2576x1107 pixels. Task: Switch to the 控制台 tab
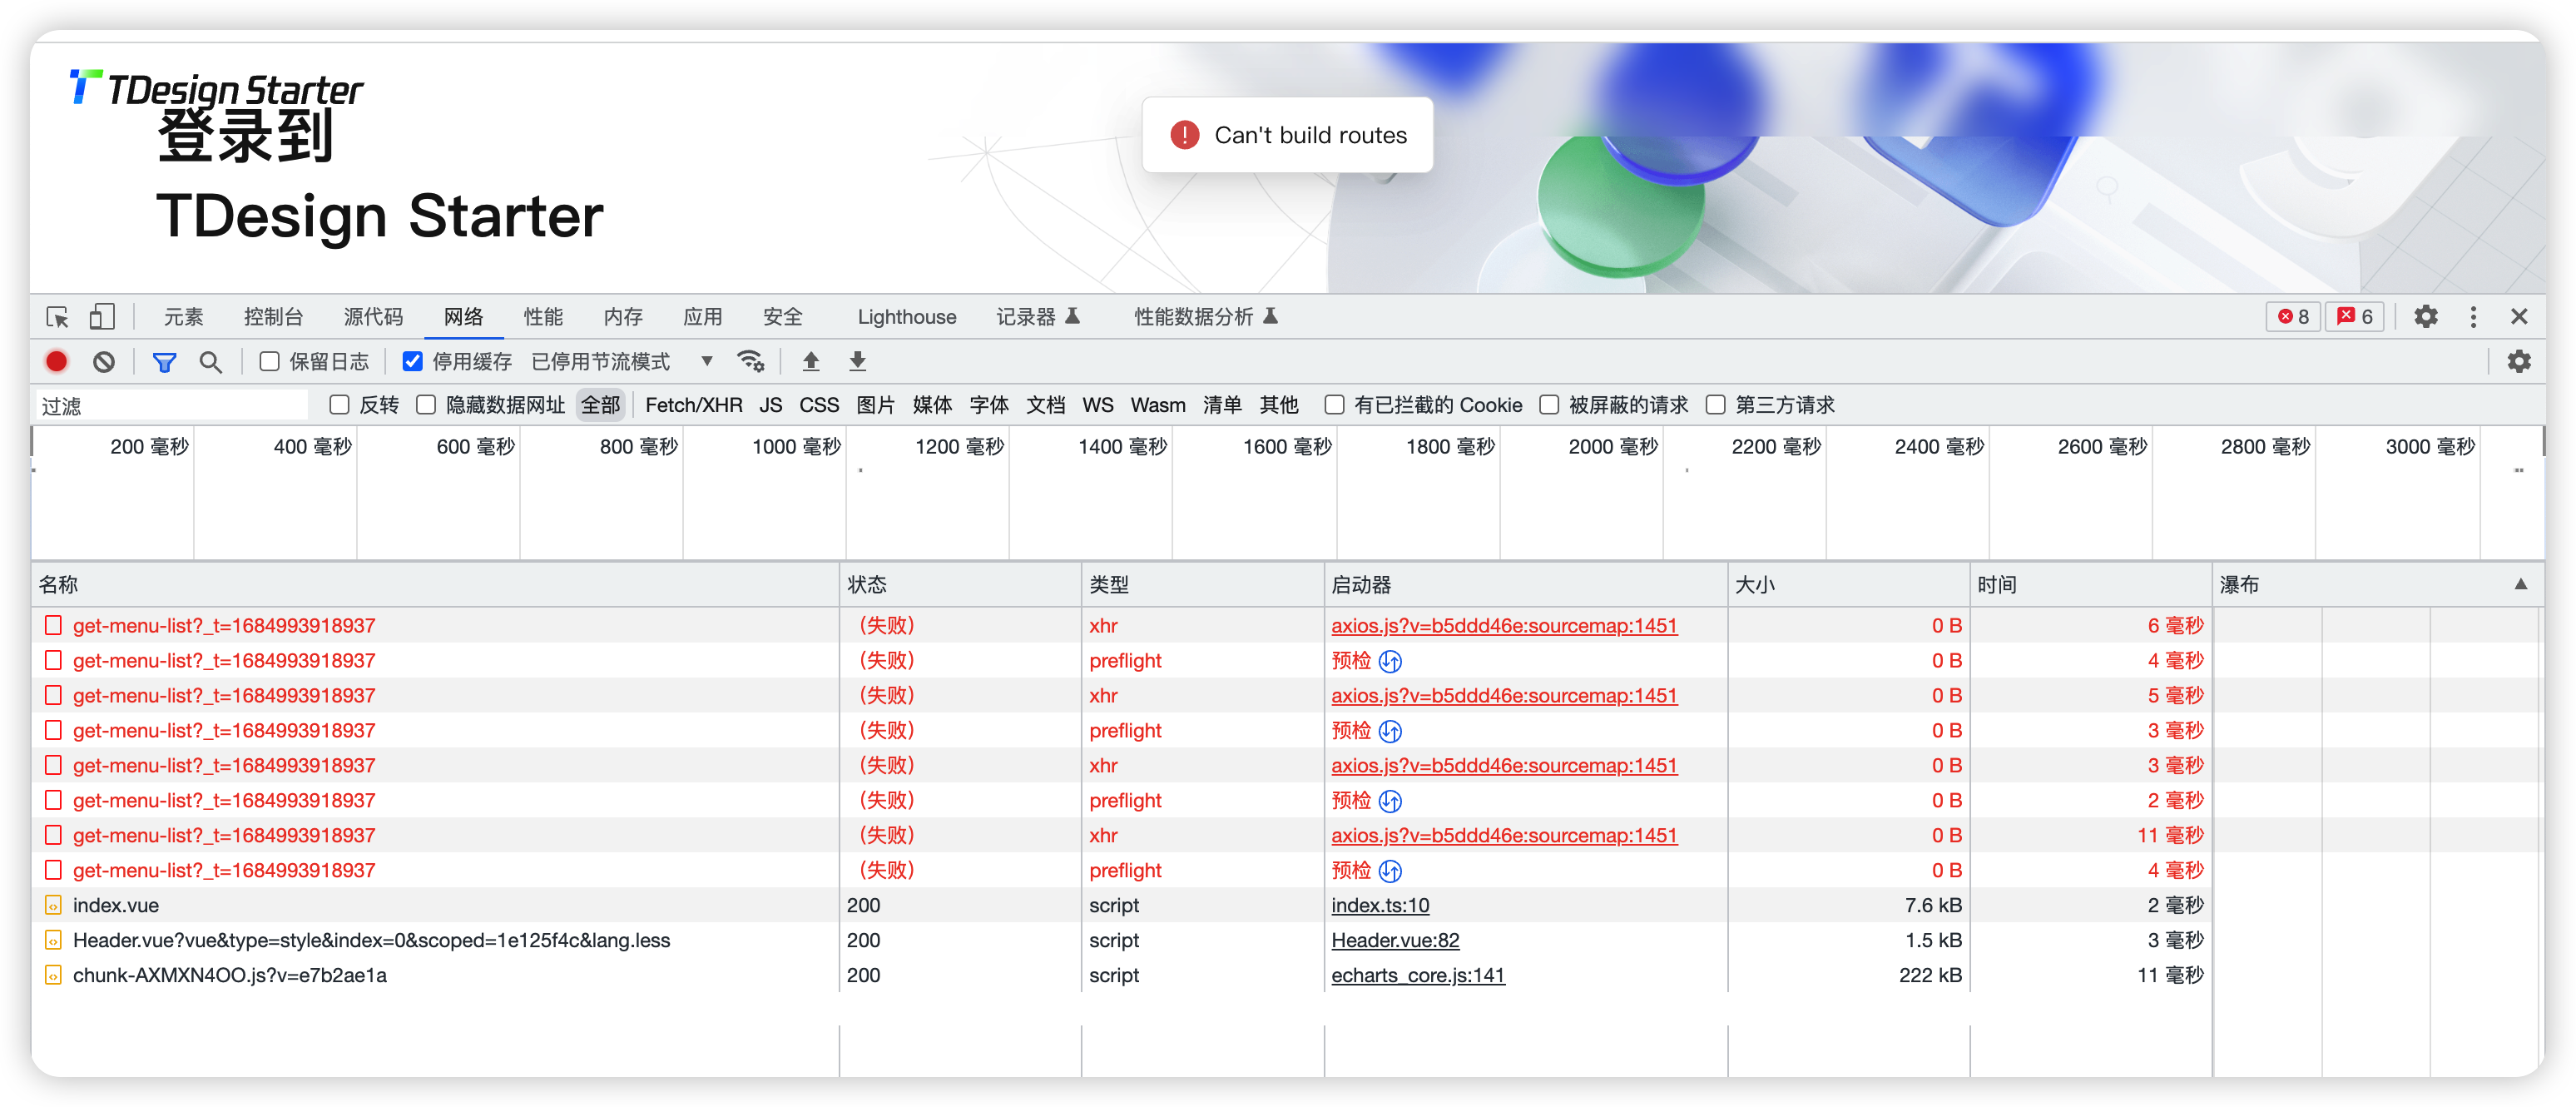click(272, 316)
